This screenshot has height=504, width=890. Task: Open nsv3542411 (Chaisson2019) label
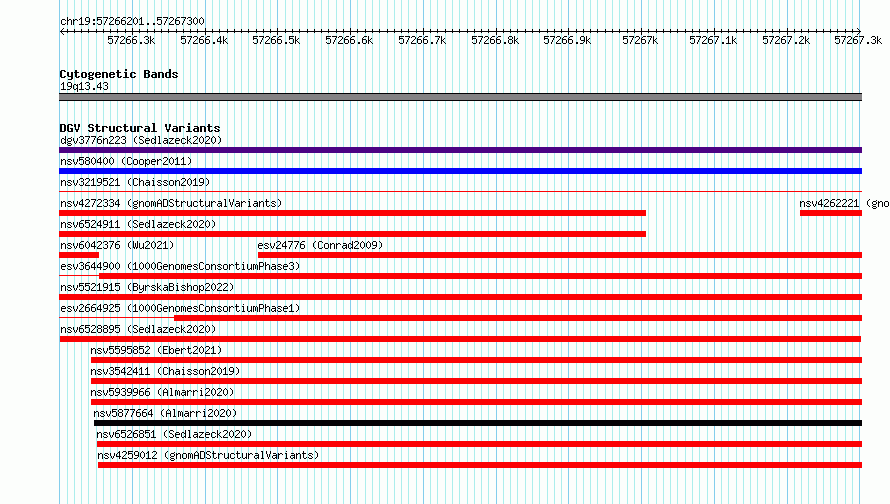click(165, 371)
